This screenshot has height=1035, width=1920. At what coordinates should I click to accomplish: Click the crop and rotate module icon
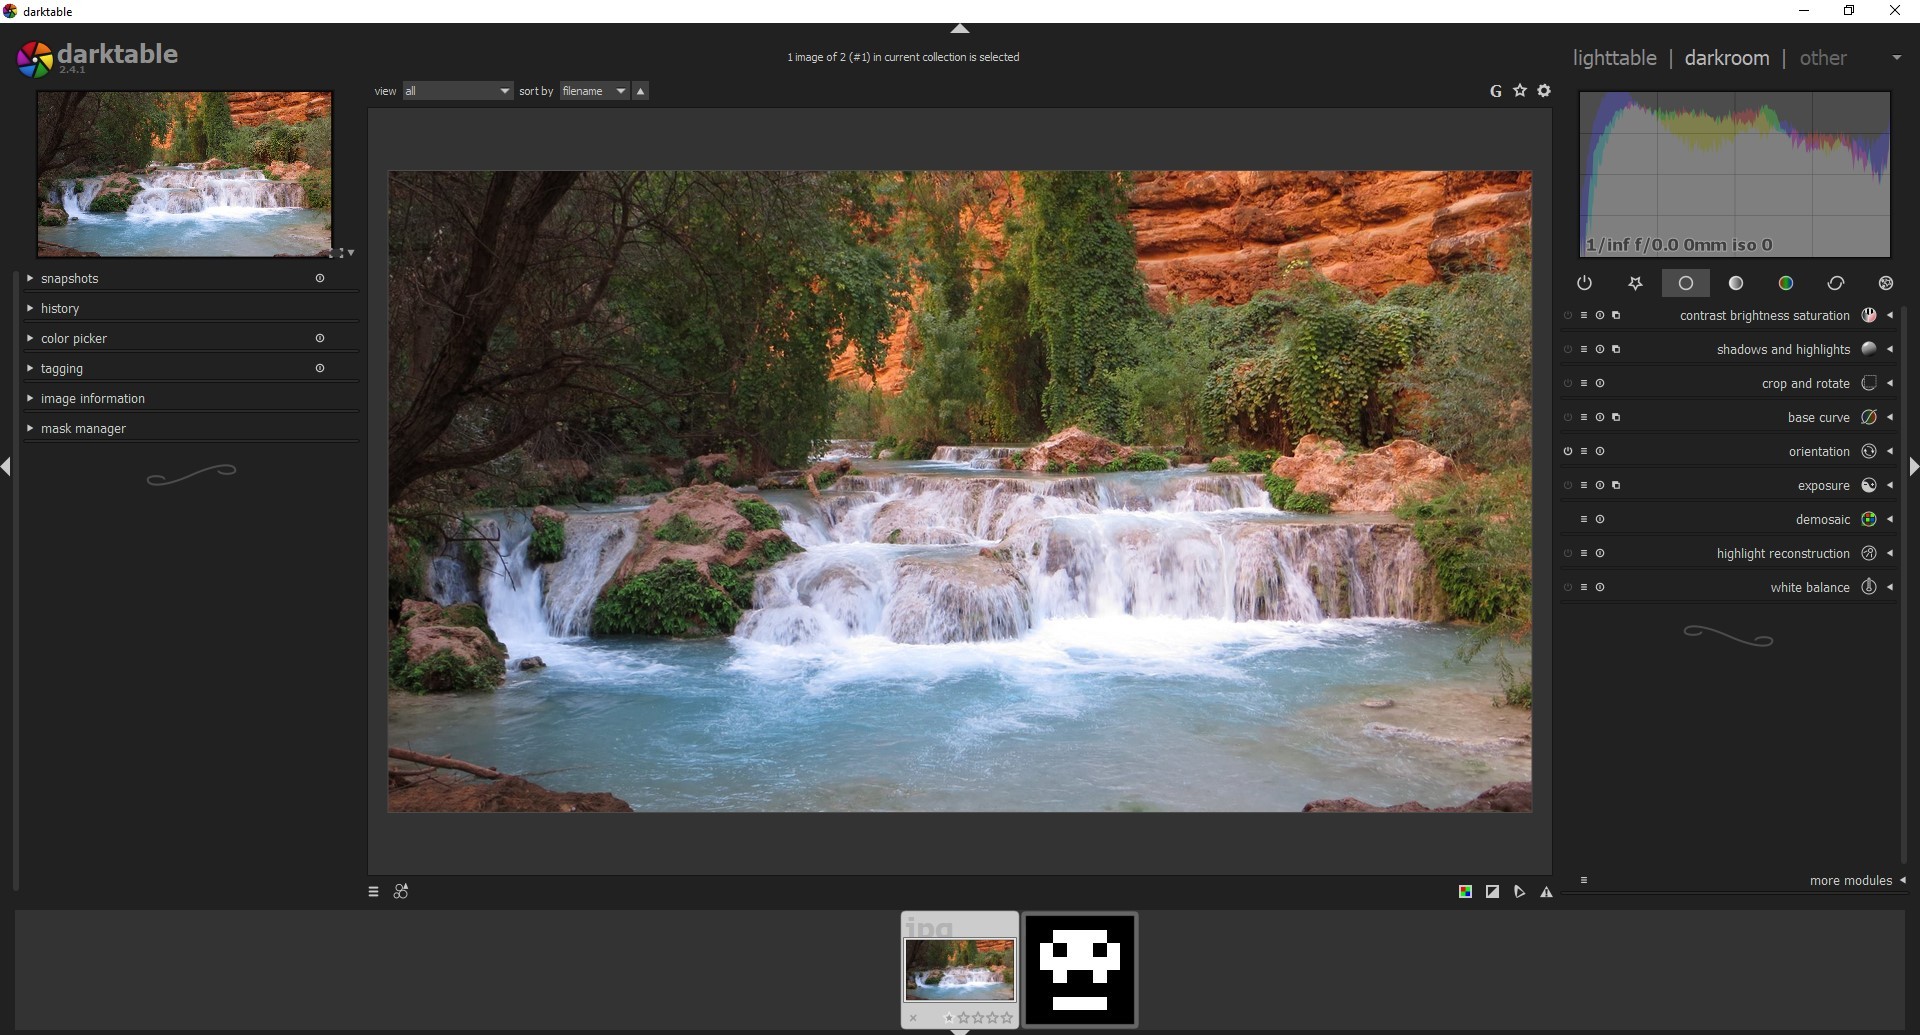1868,383
